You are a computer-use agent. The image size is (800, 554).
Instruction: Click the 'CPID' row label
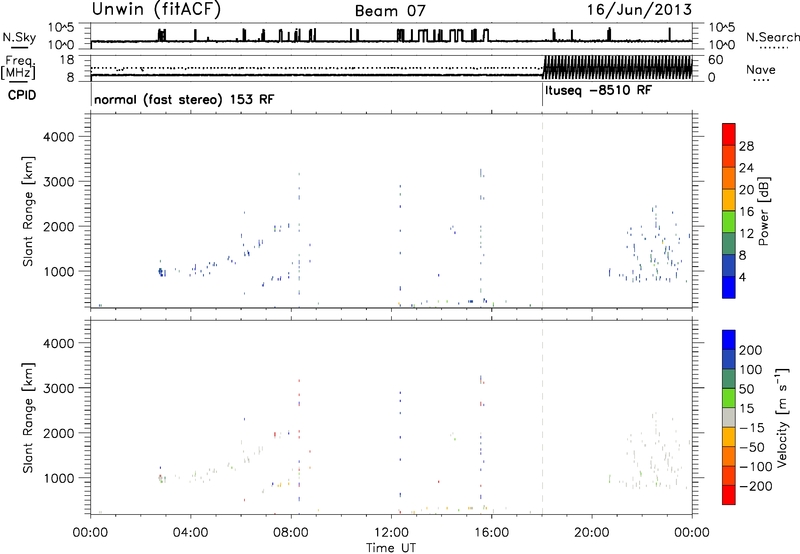[x=22, y=95]
